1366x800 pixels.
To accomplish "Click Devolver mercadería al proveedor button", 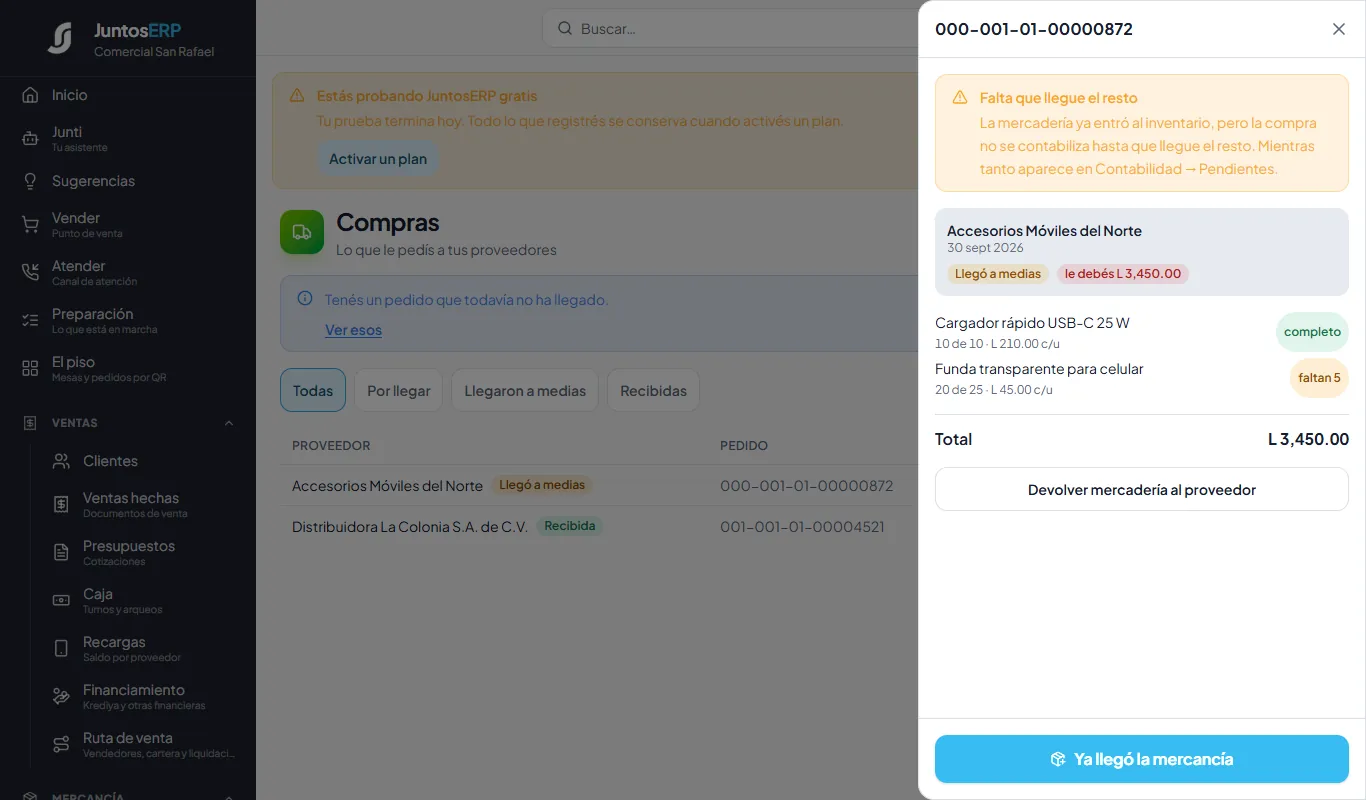I will 1142,489.
